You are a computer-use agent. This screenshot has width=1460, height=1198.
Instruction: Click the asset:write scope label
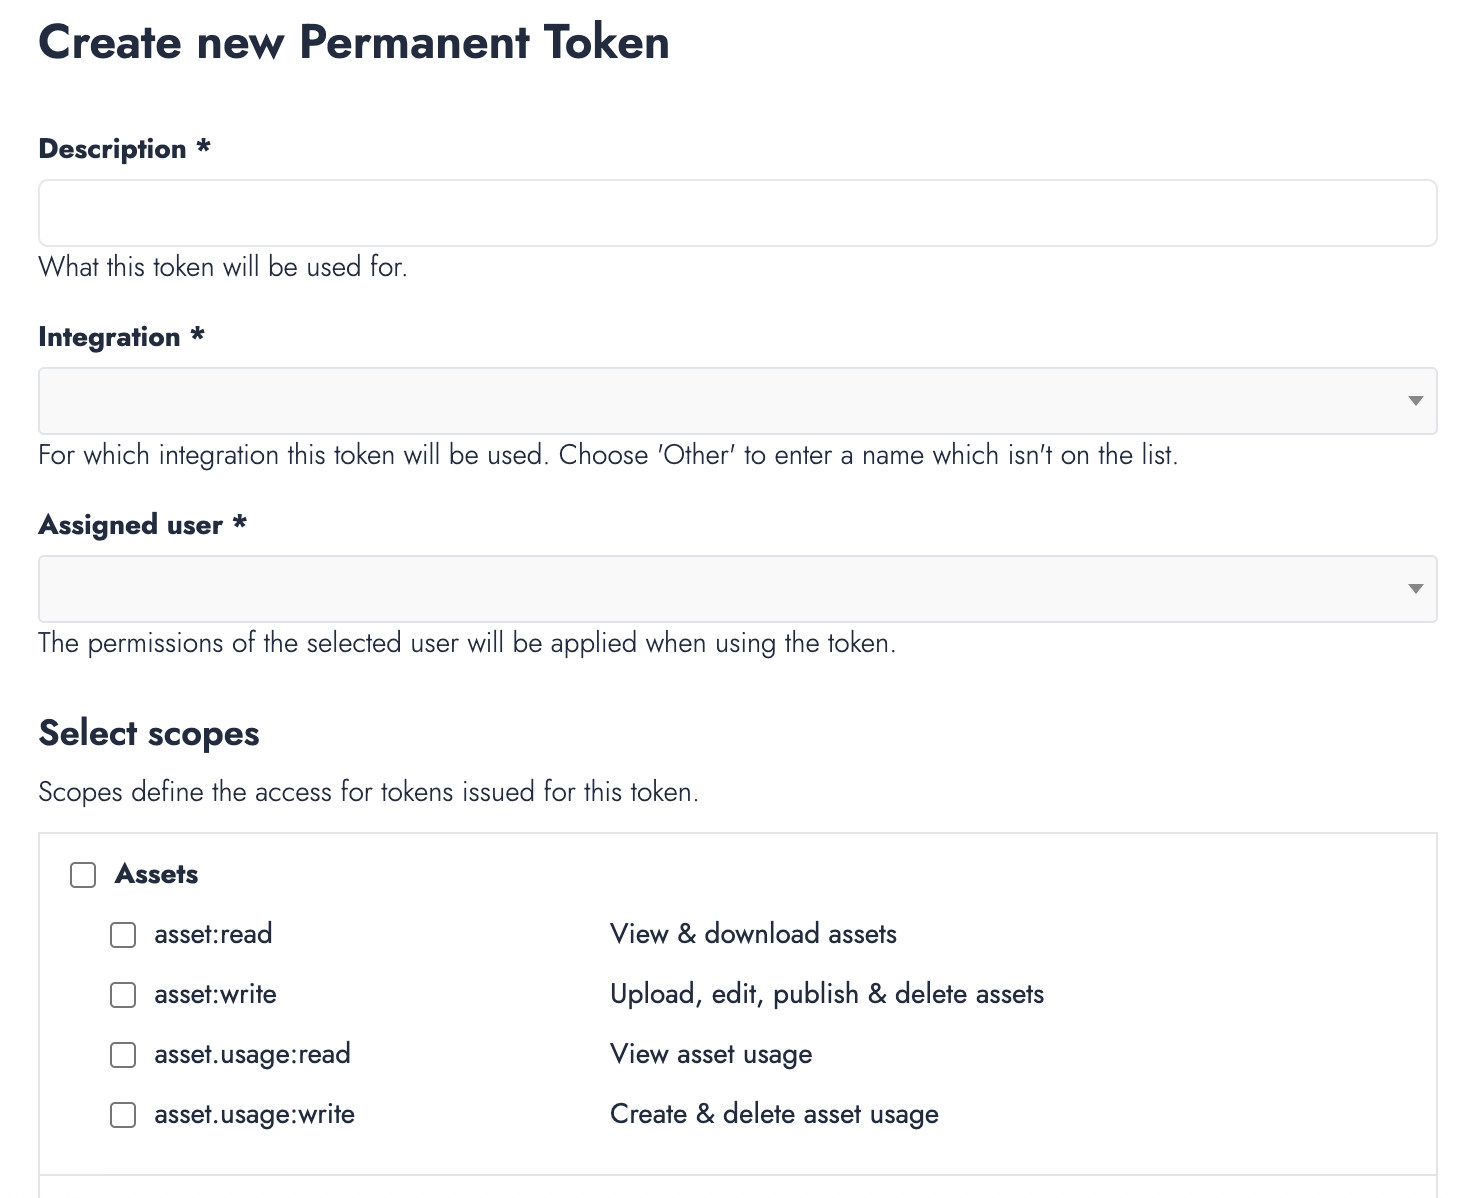coord(215,994)
